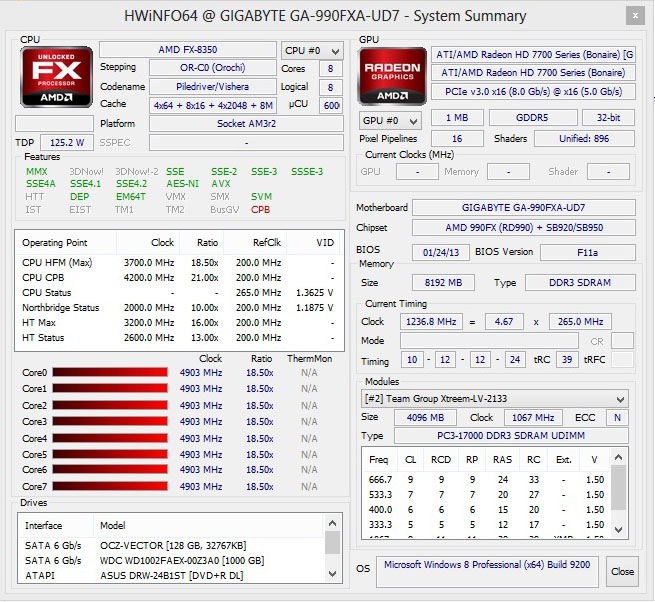Click the red CPB feature flag
This screenshot has height=602, width=655.
point(261,210)
